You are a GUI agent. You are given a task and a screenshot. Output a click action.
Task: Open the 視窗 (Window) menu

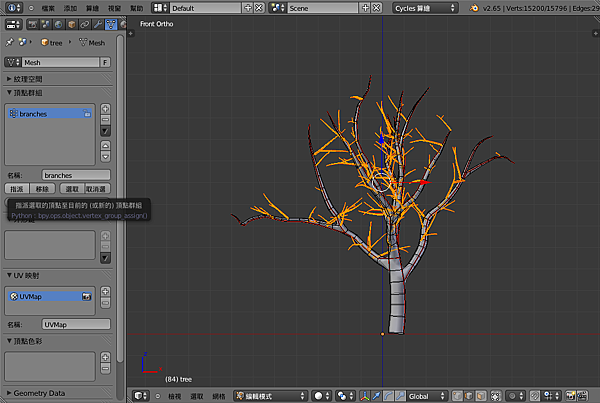(114, 8)
